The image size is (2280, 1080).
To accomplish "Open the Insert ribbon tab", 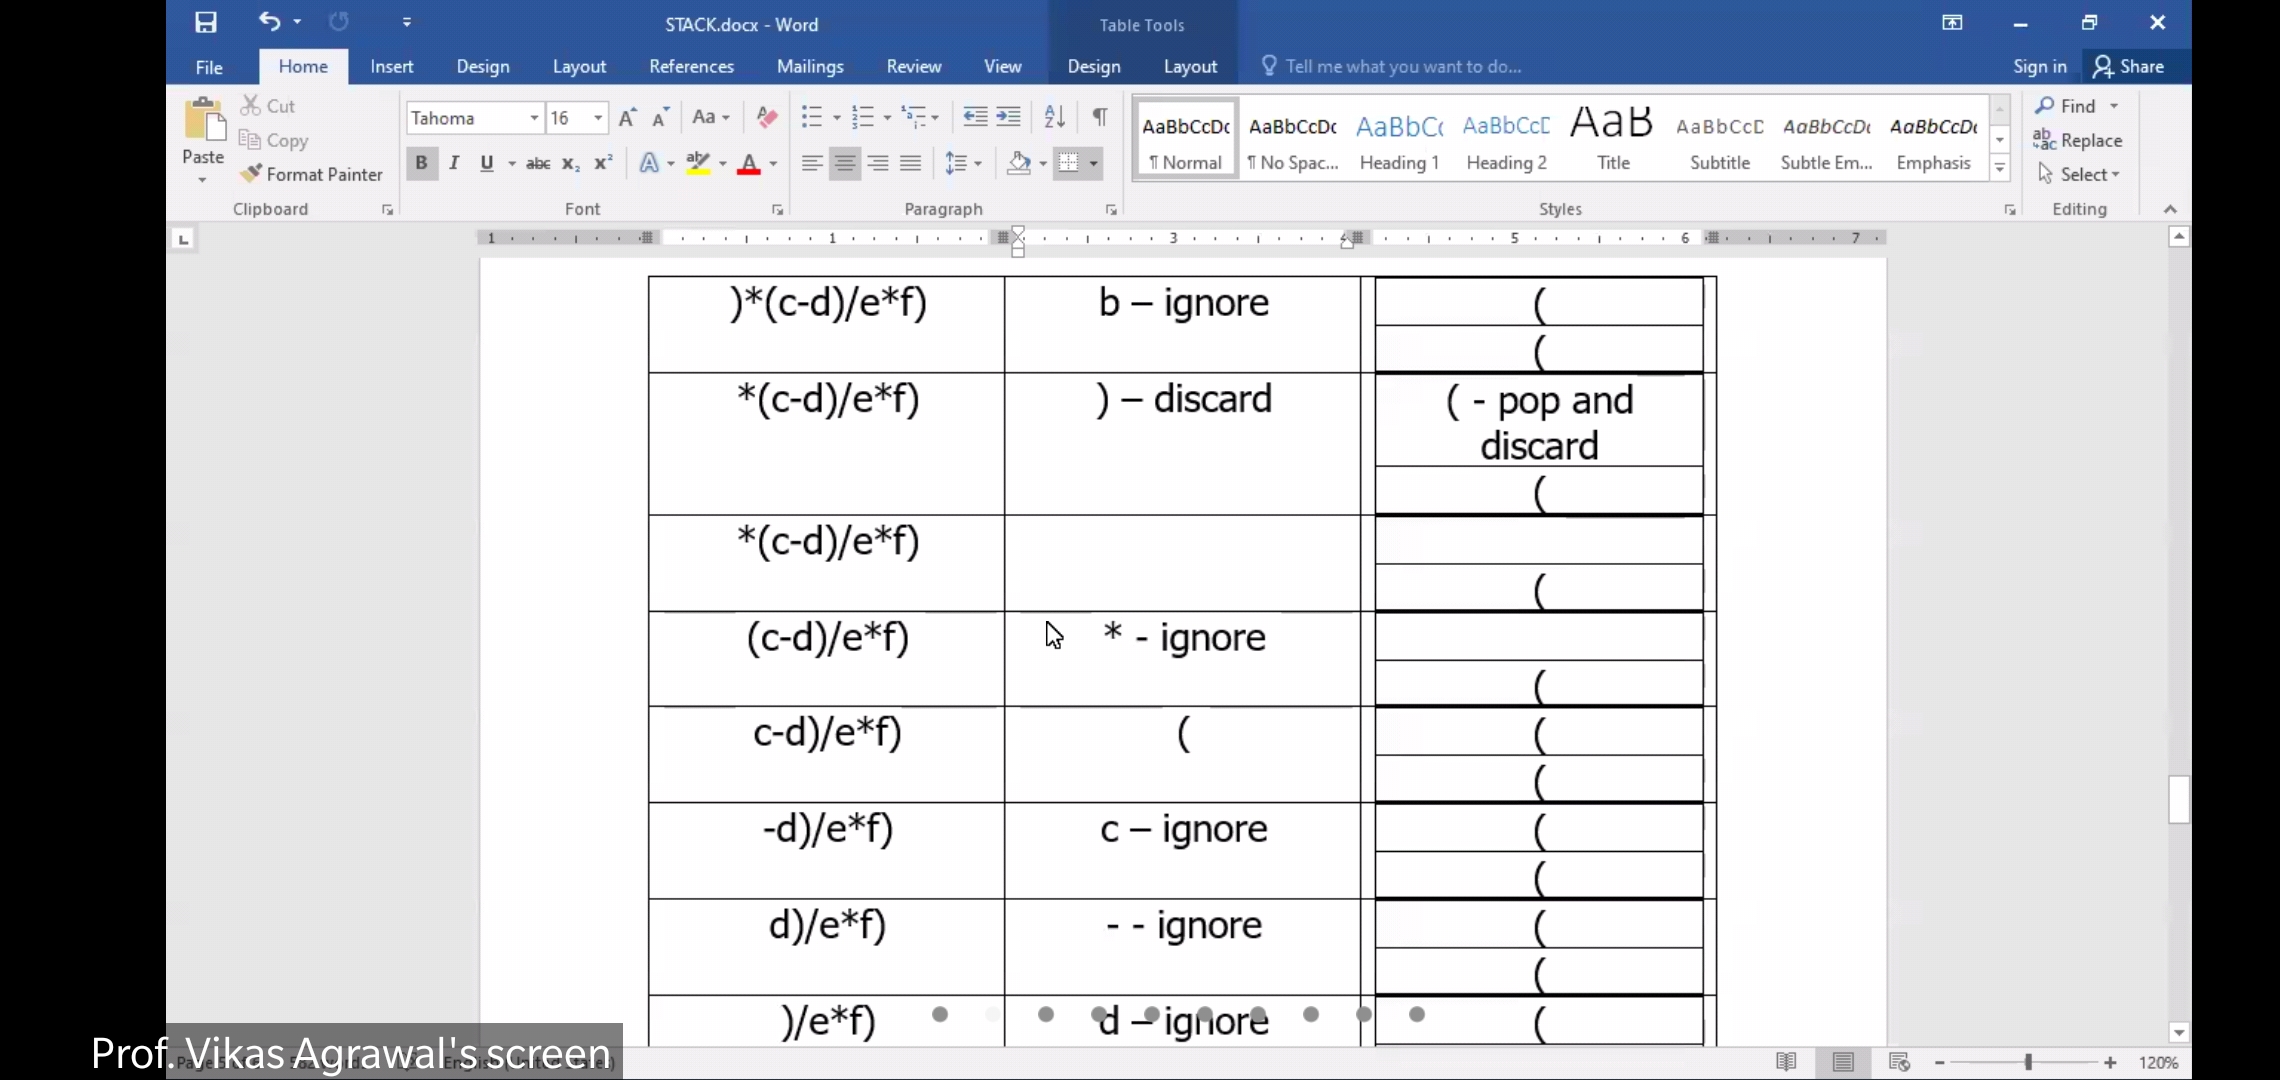I will point(391,66).
